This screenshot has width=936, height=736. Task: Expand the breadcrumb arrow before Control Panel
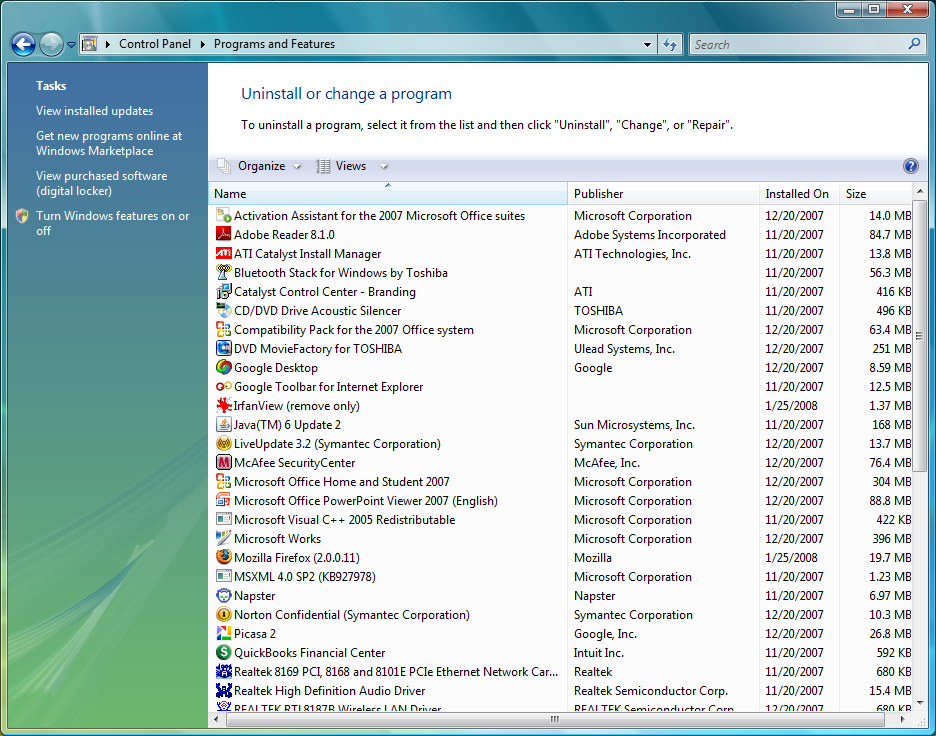point(107,44)
